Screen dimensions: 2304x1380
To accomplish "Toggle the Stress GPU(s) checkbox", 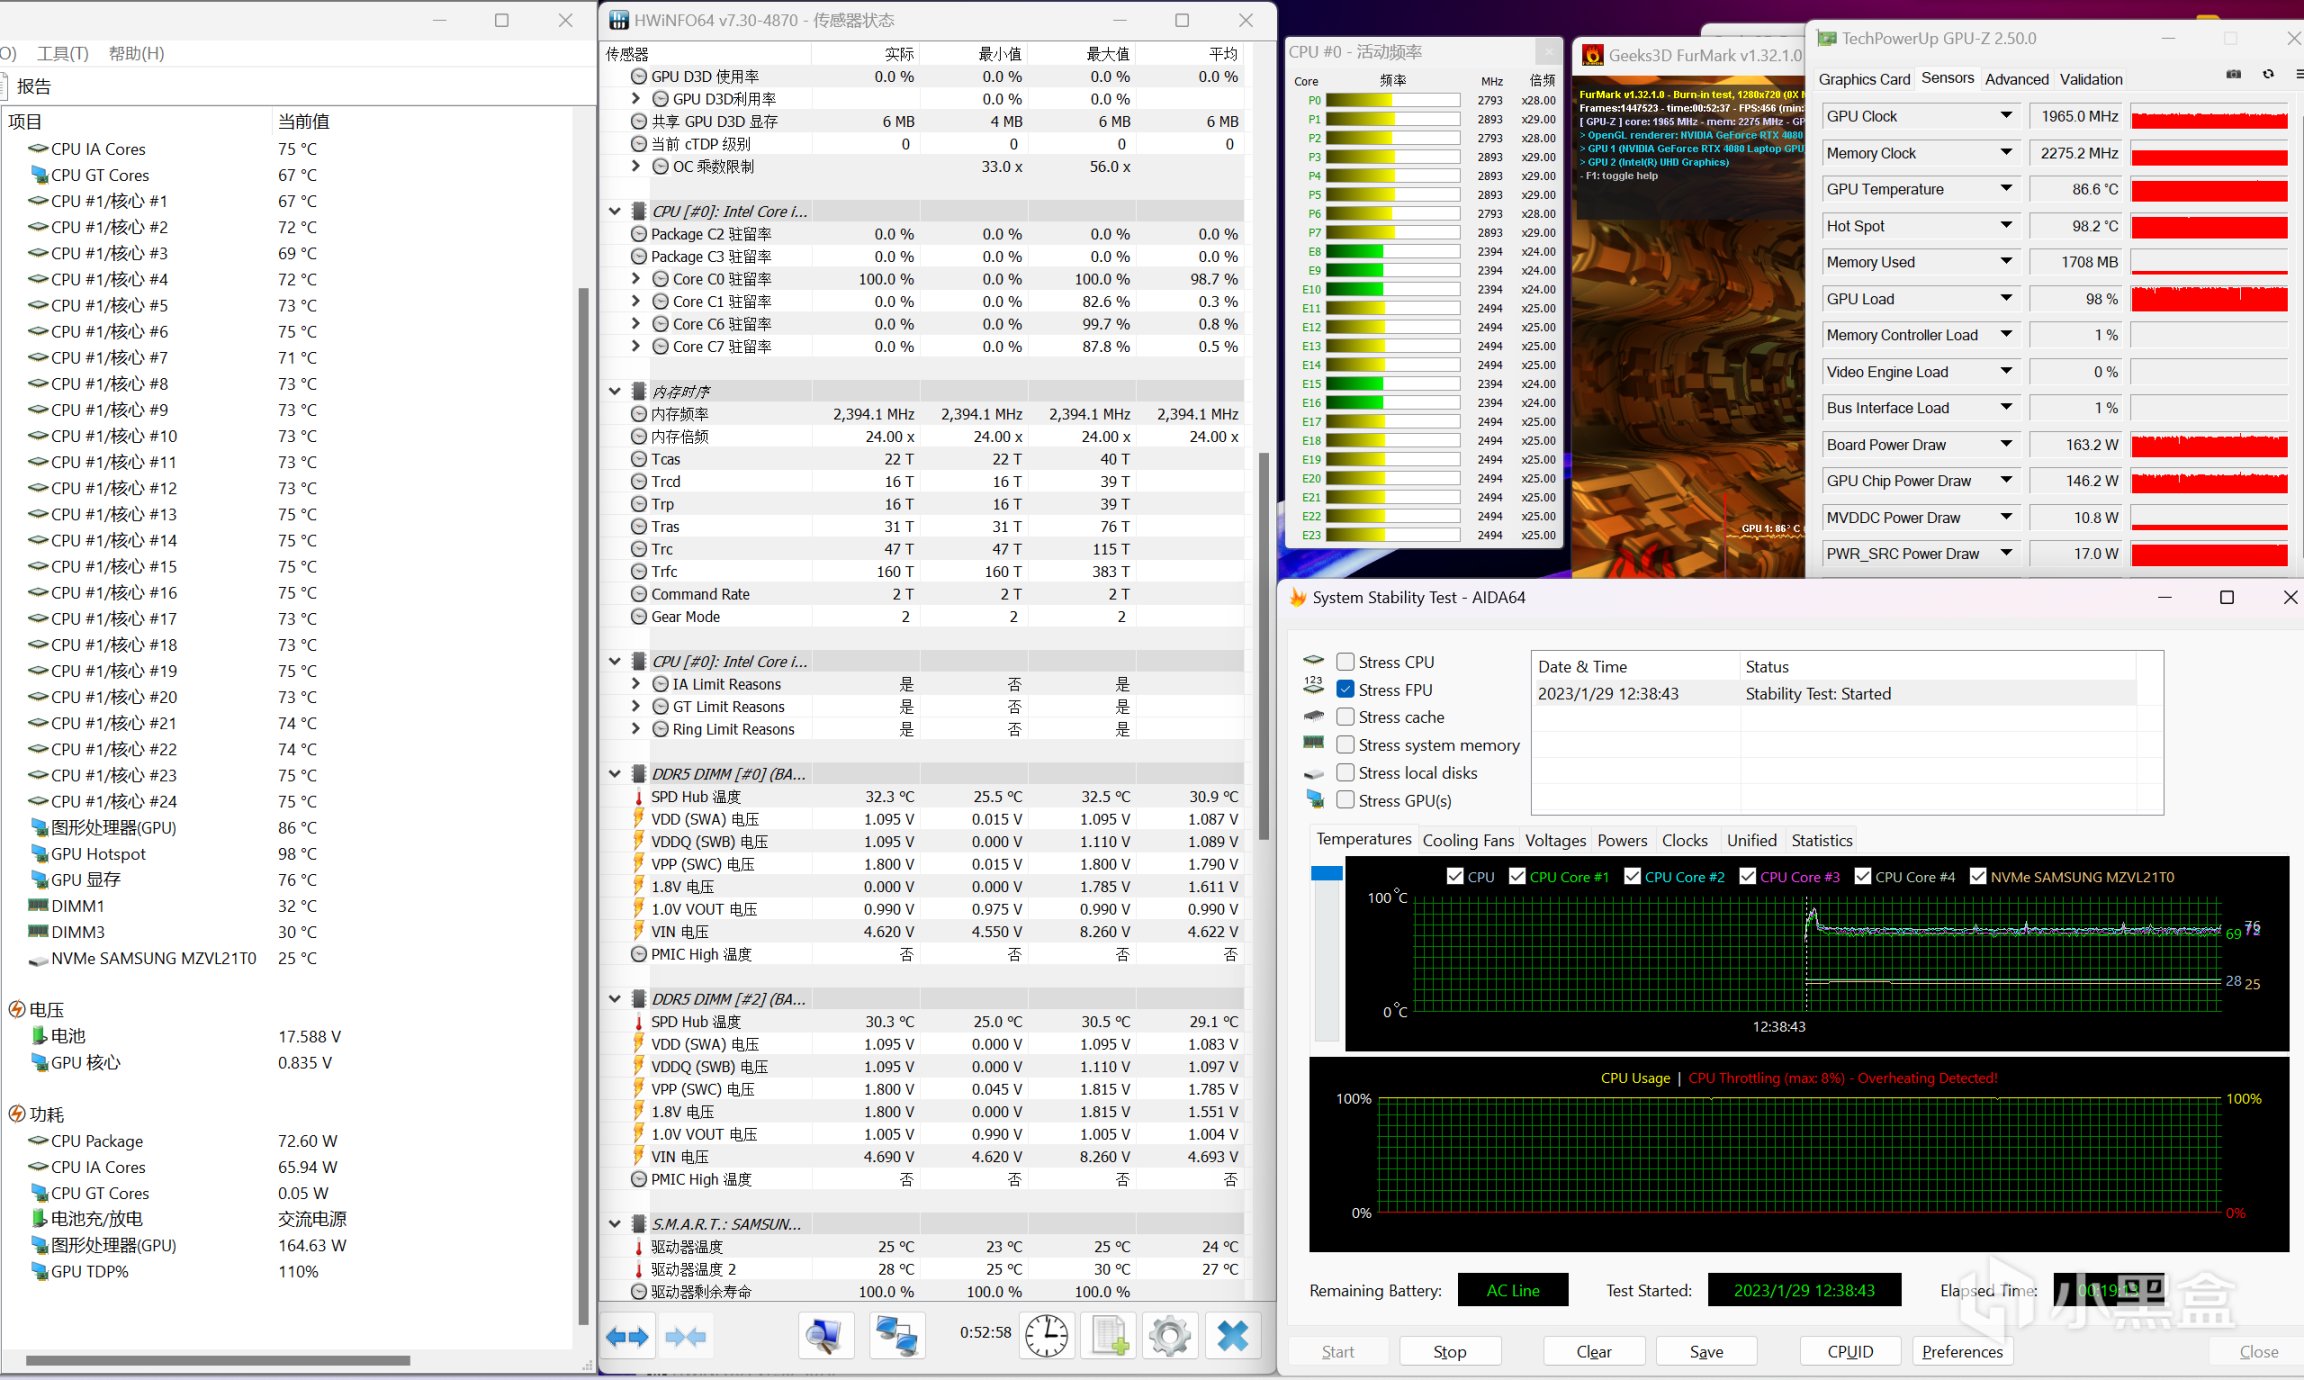I will click(x=1346, y=800).
